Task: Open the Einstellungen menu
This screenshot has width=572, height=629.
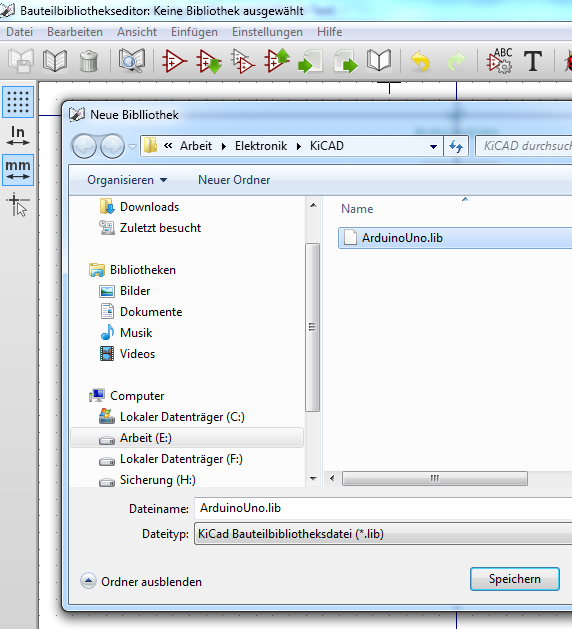Action: click(x=267, y=32)
